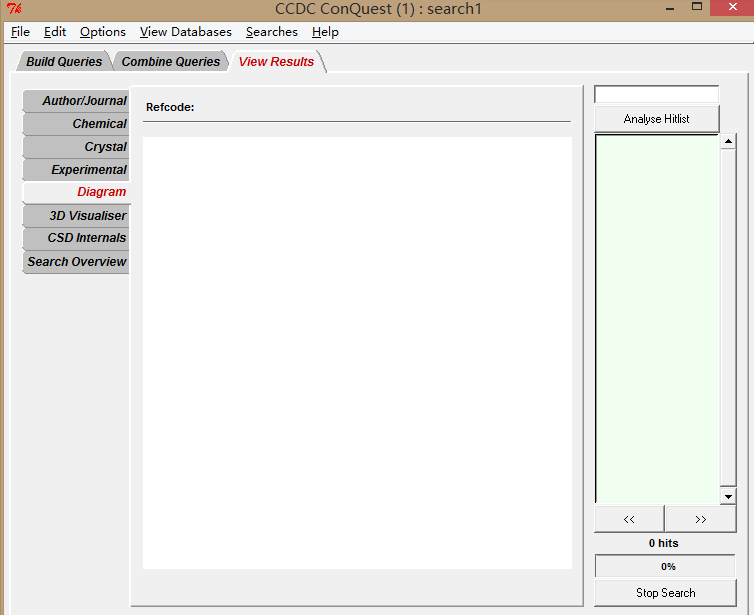The height and width of the screenshot is (615, 754).
Task: Minimize the ConQuest window
Action: (x=670, y=8)
